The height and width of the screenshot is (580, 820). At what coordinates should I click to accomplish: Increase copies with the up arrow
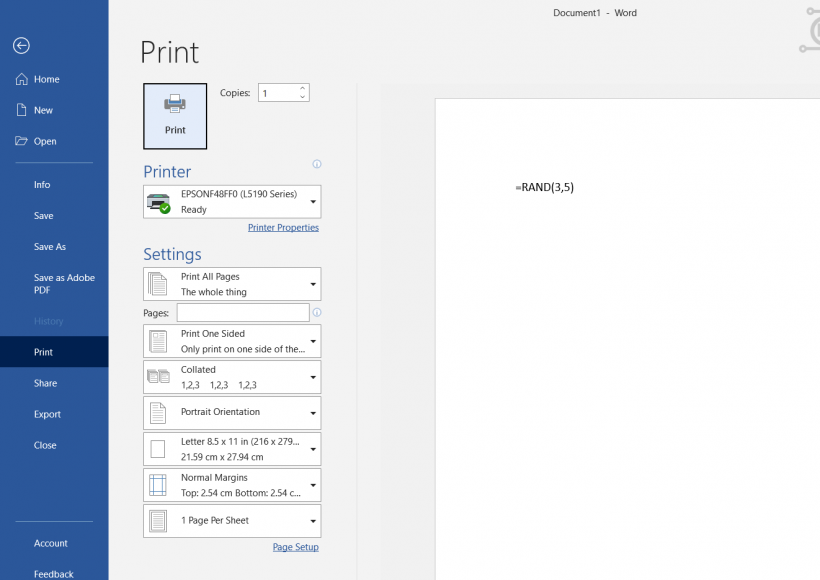click(x=303, y=88)
